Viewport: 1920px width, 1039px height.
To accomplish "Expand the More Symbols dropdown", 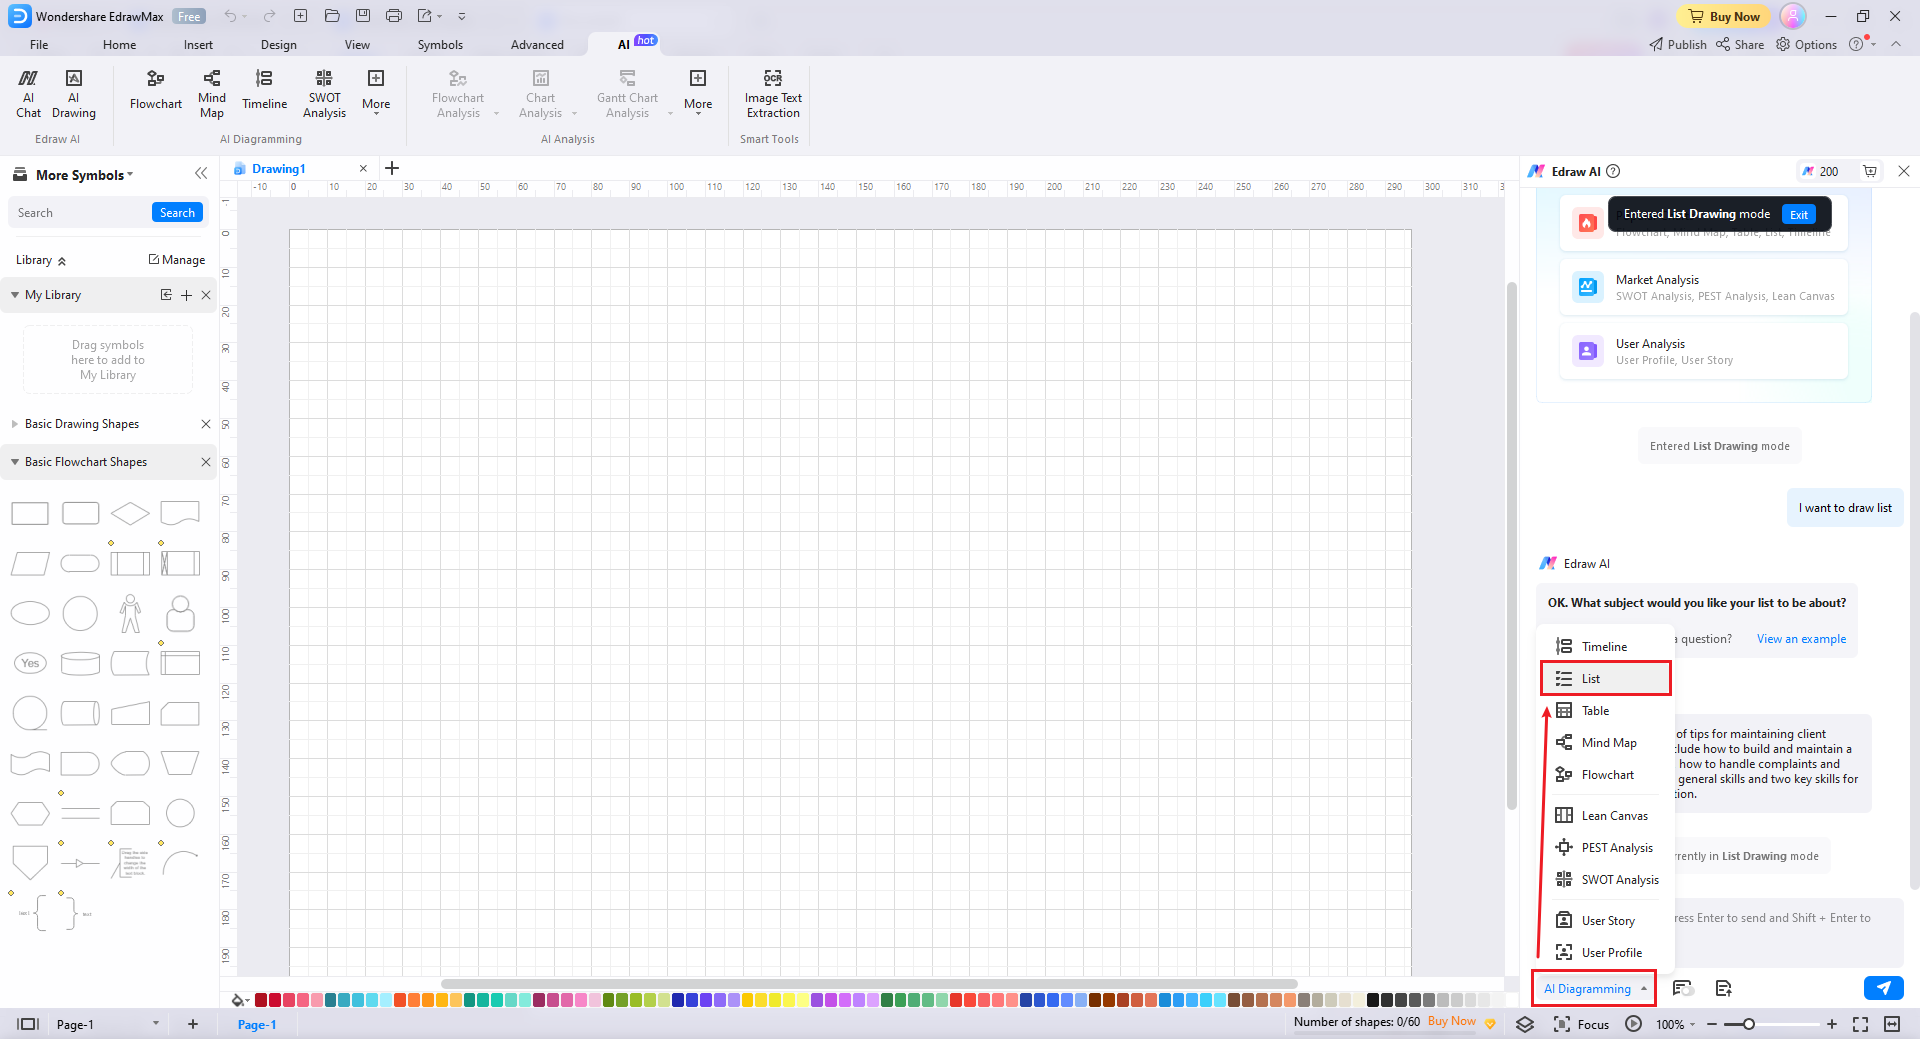I will tap(84, 175).
